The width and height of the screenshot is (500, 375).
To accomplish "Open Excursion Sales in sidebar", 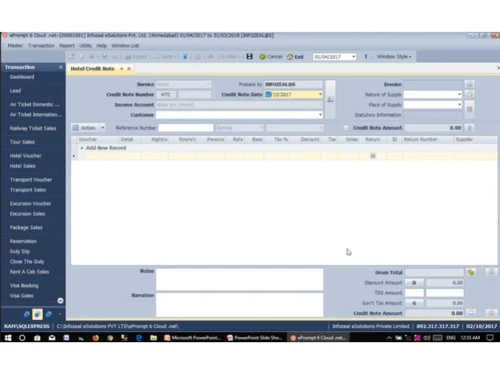I will coord(28,214).
